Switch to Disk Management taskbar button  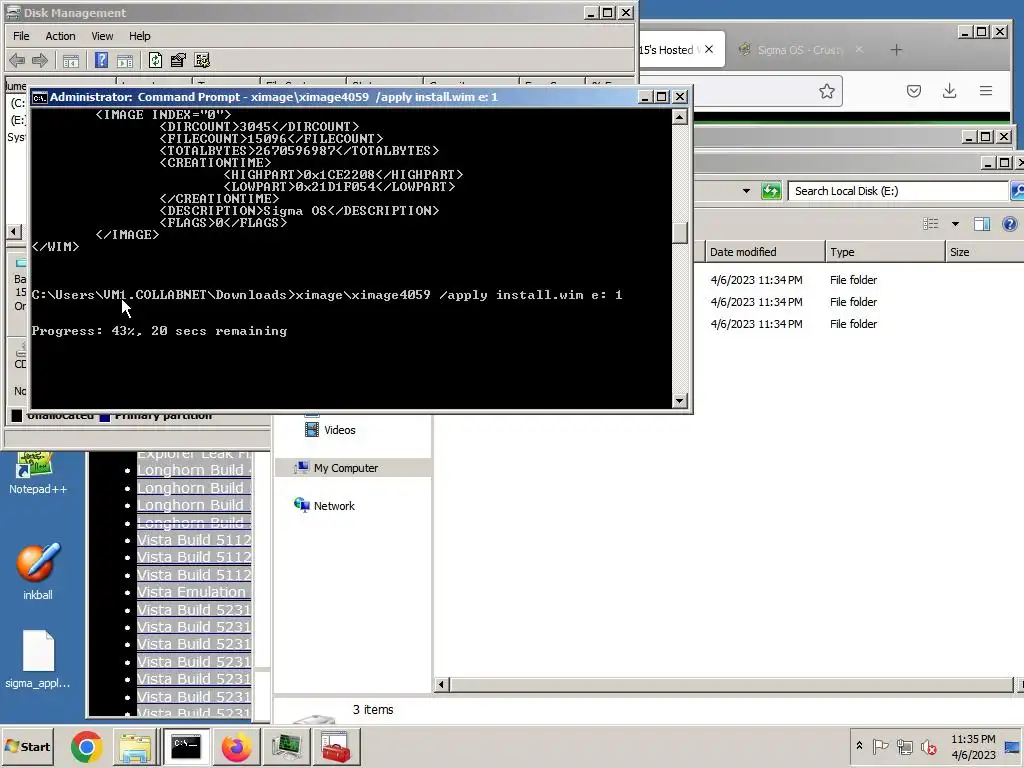point(286,747)
